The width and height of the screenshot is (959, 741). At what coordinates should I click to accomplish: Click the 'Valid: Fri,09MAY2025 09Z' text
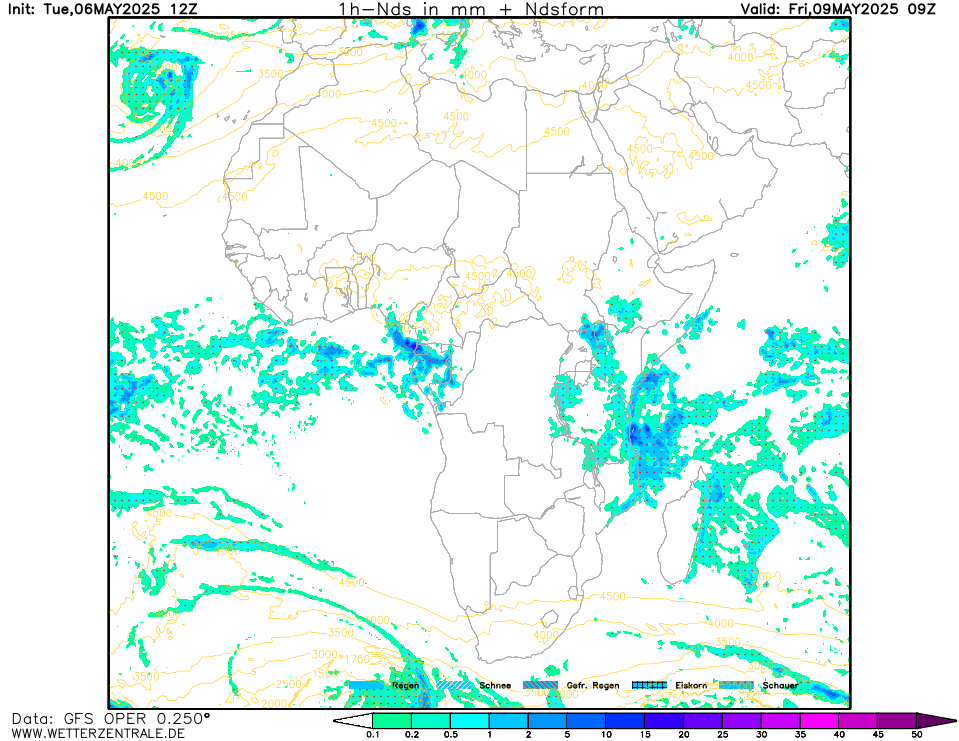(837, 9)
